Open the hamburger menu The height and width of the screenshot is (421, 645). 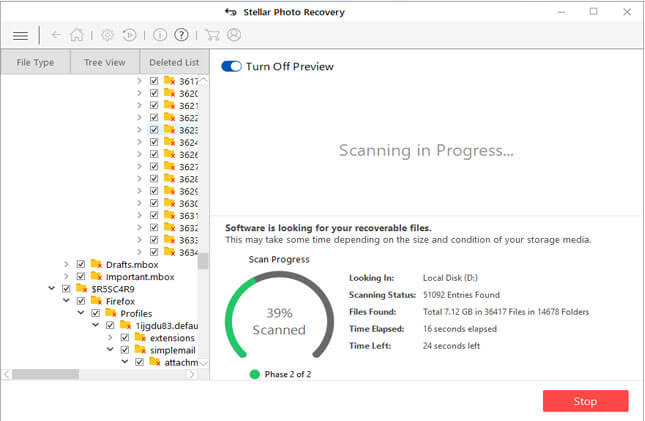click(x=20, y=35)
